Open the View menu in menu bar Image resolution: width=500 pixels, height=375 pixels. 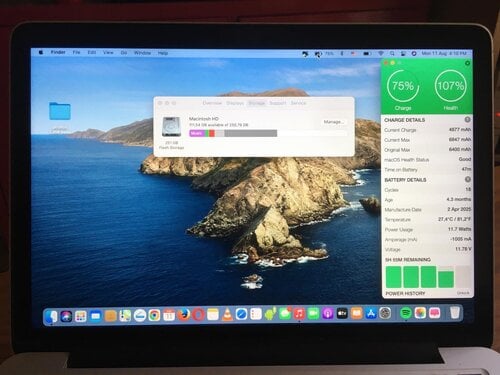(108, 53)
